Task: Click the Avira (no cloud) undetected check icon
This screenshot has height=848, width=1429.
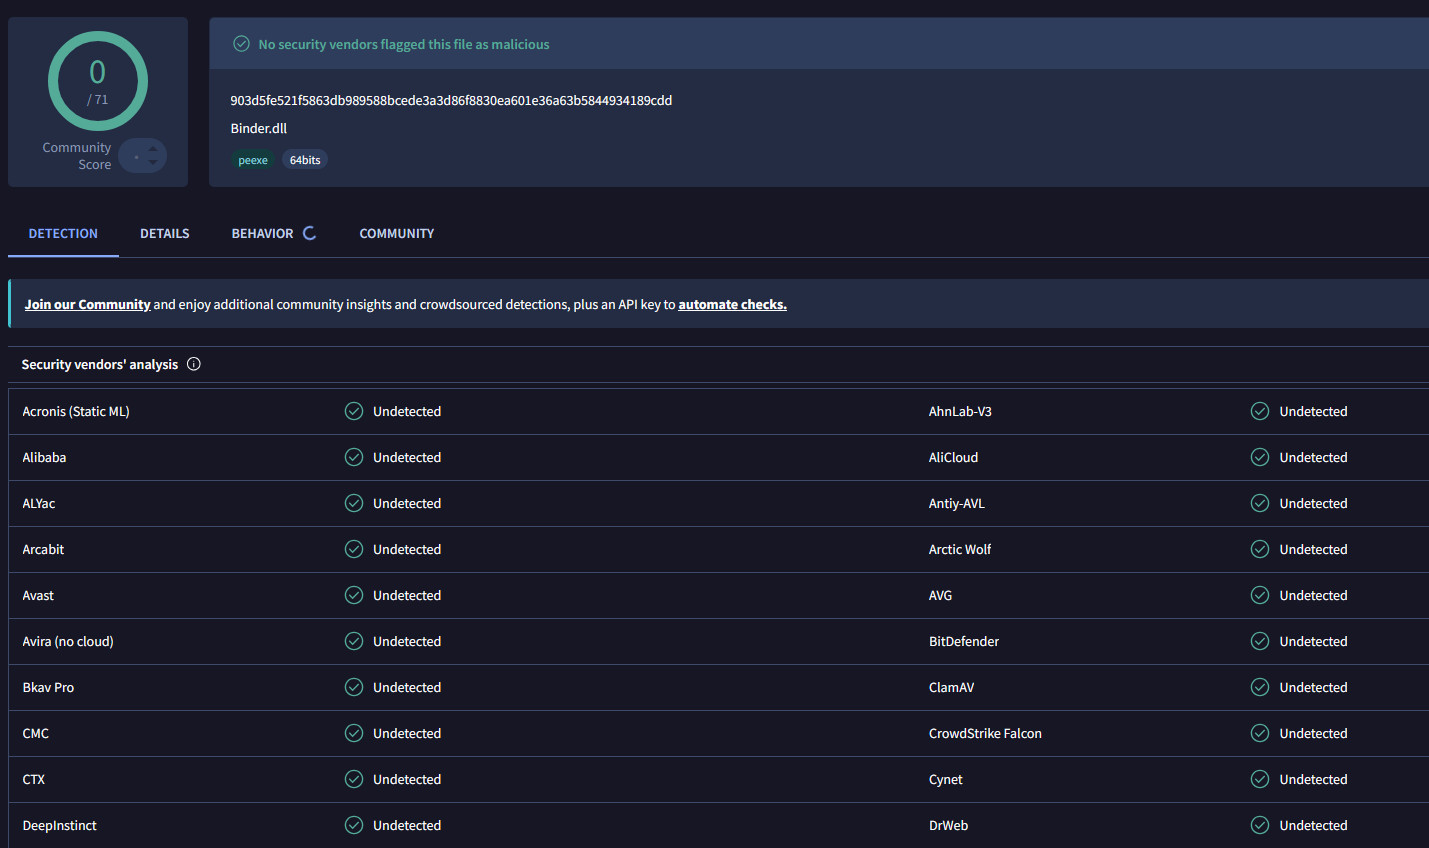Action: click(x=354, y=641)
